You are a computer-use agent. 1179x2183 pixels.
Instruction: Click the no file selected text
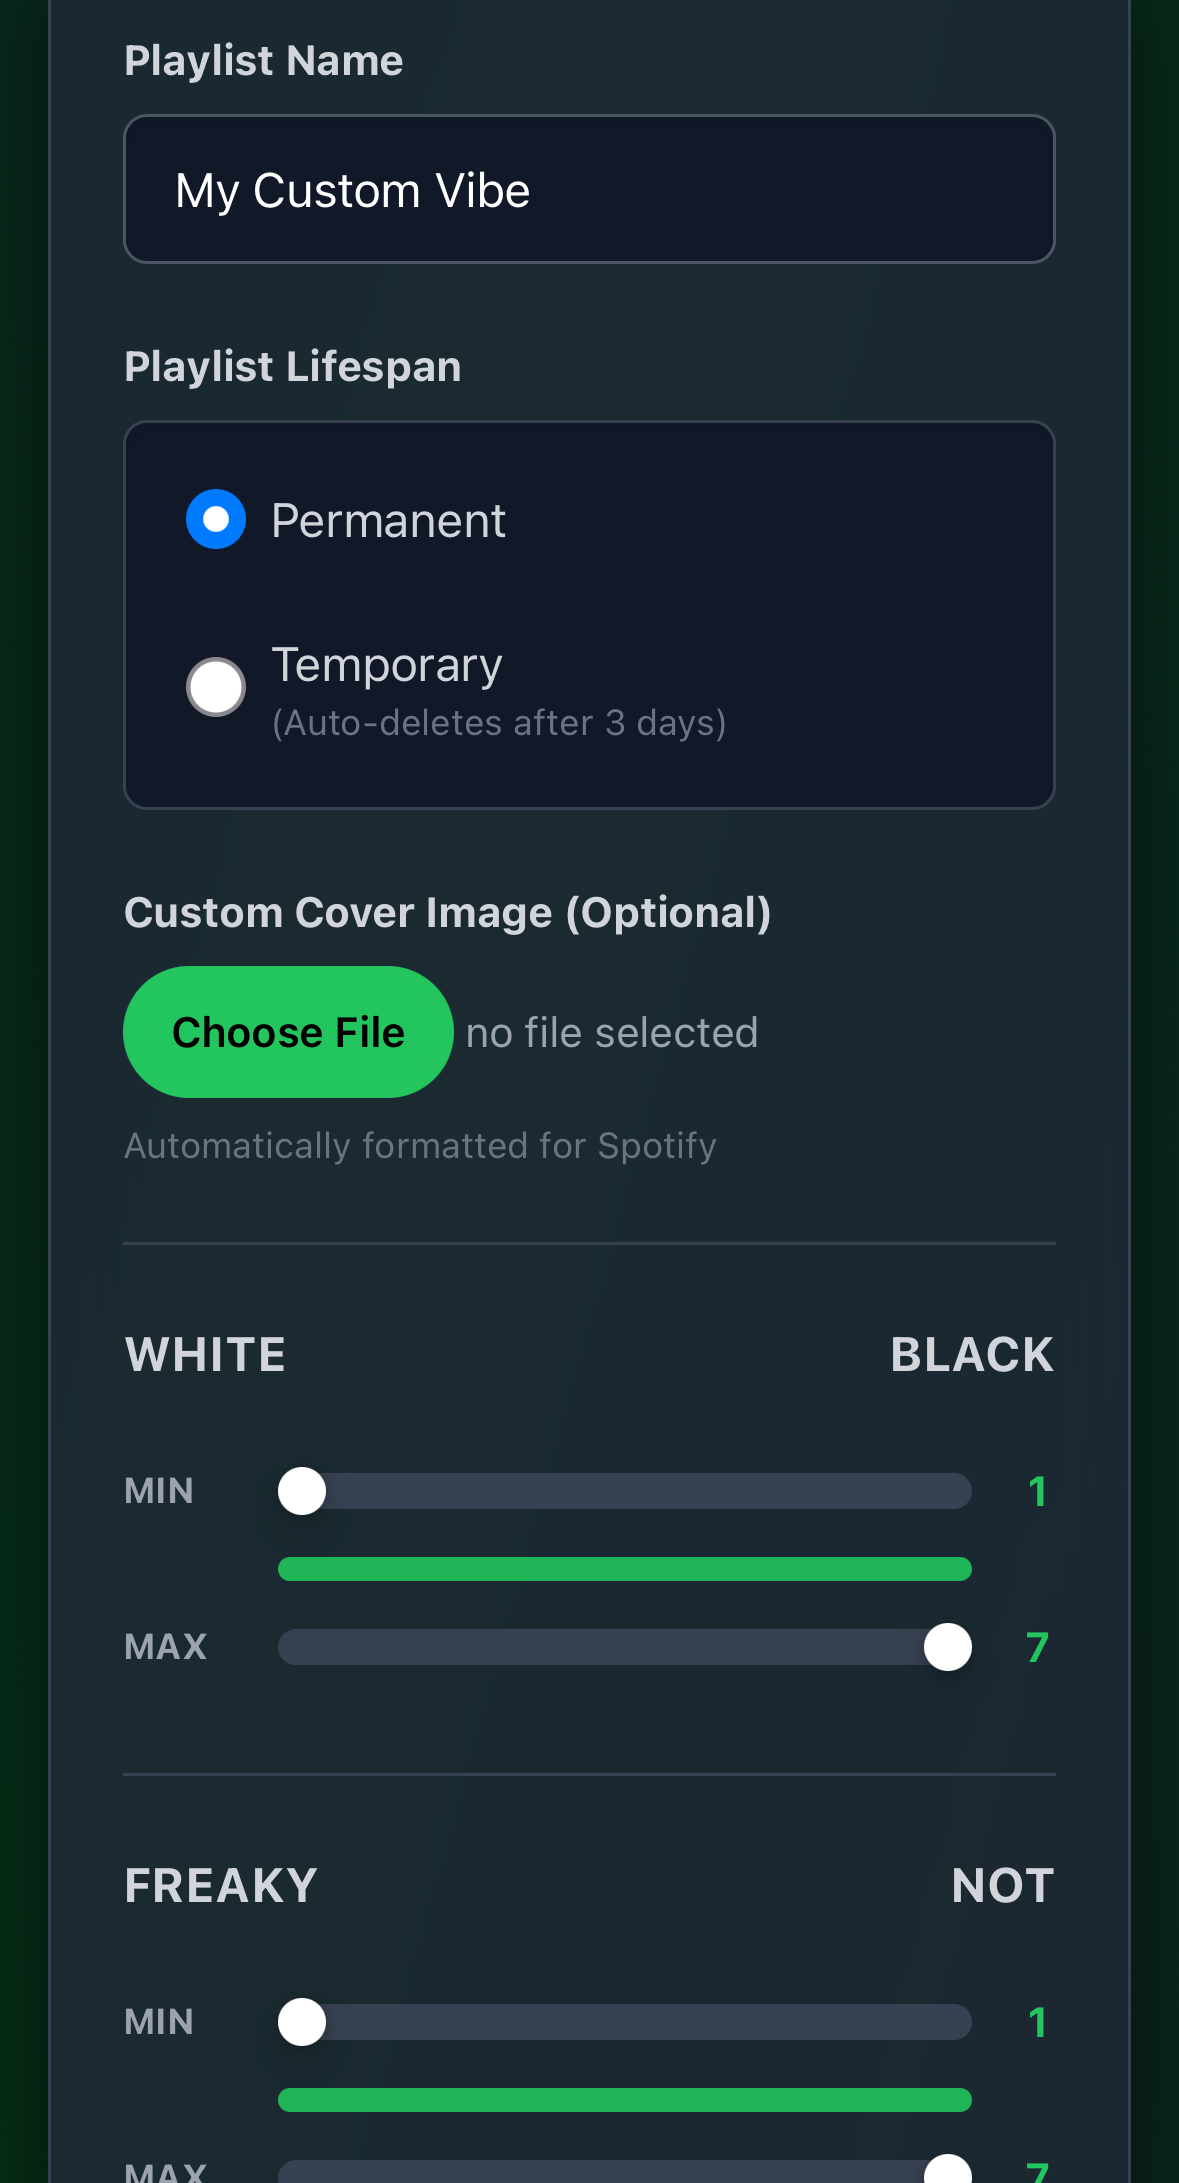[x=611, y=1031]
